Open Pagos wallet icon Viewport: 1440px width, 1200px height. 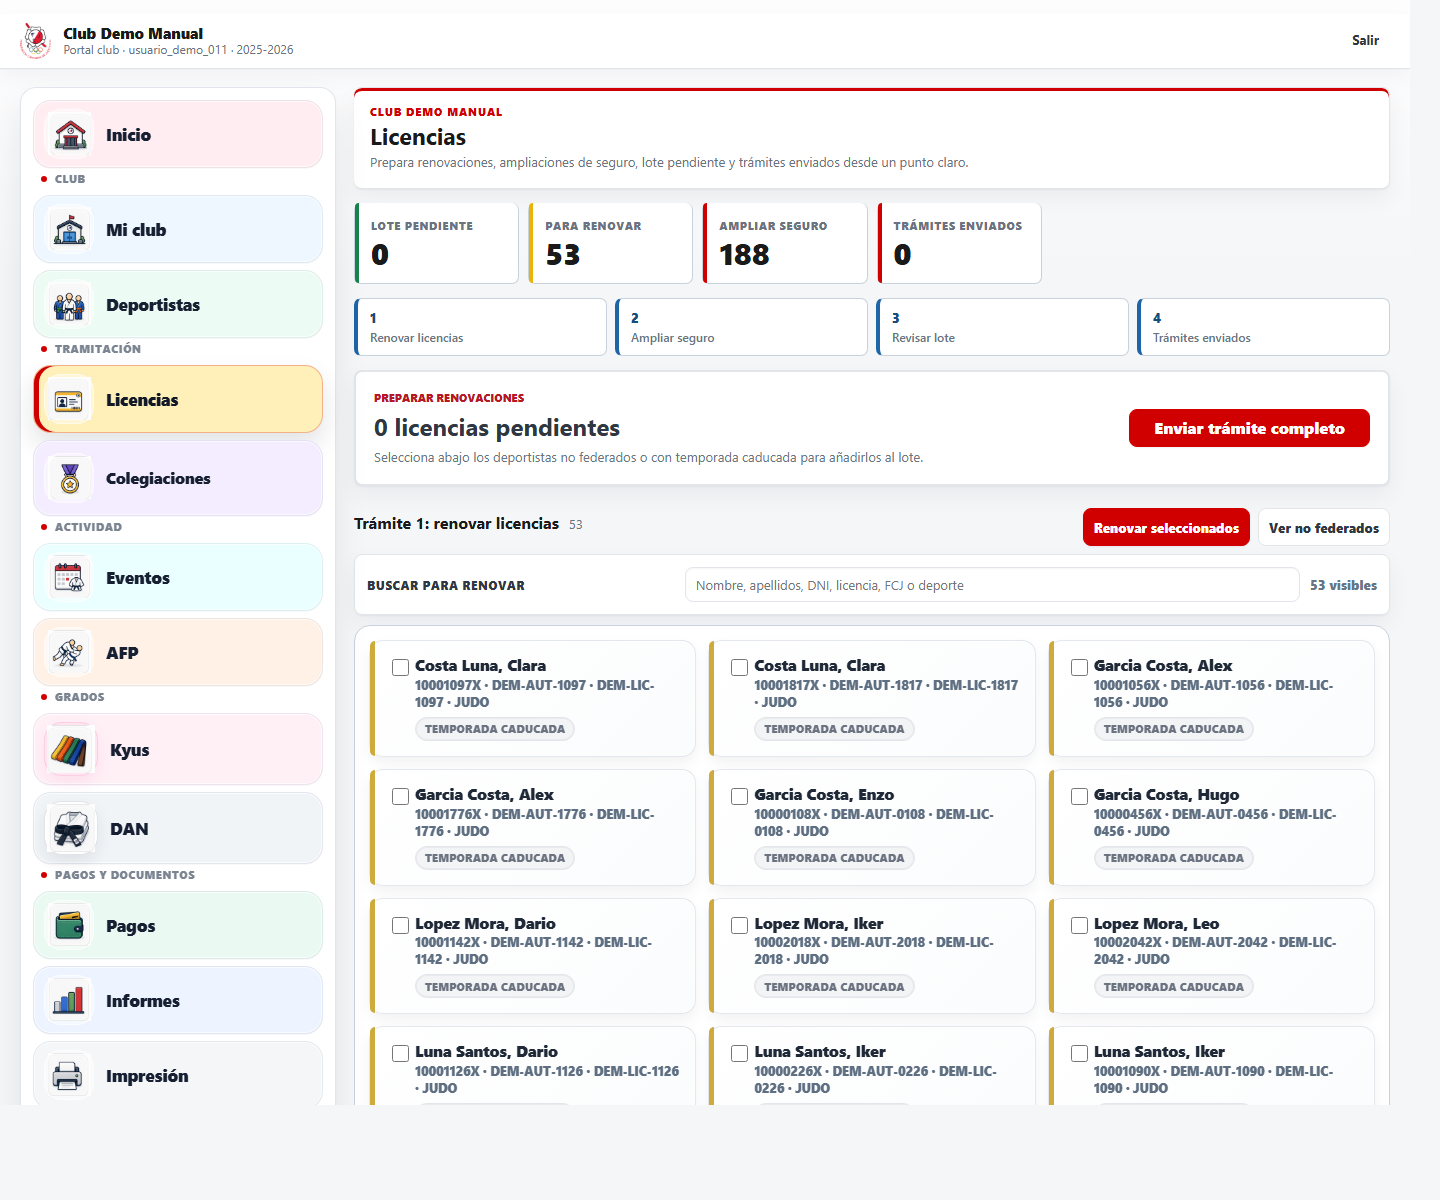[70, 926]
